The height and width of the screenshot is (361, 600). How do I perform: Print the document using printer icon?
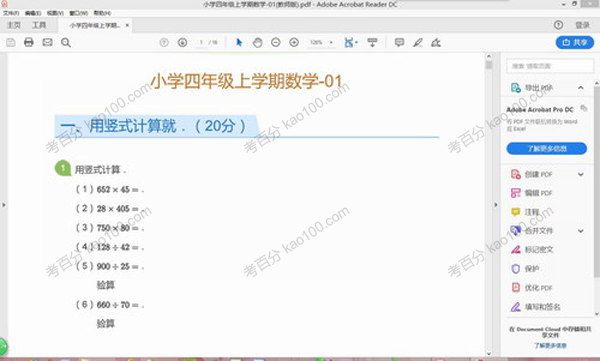(29, 42)
